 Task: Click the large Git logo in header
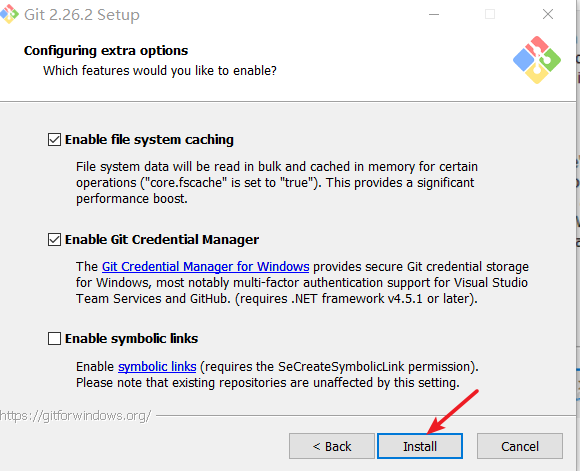[537, 60]
